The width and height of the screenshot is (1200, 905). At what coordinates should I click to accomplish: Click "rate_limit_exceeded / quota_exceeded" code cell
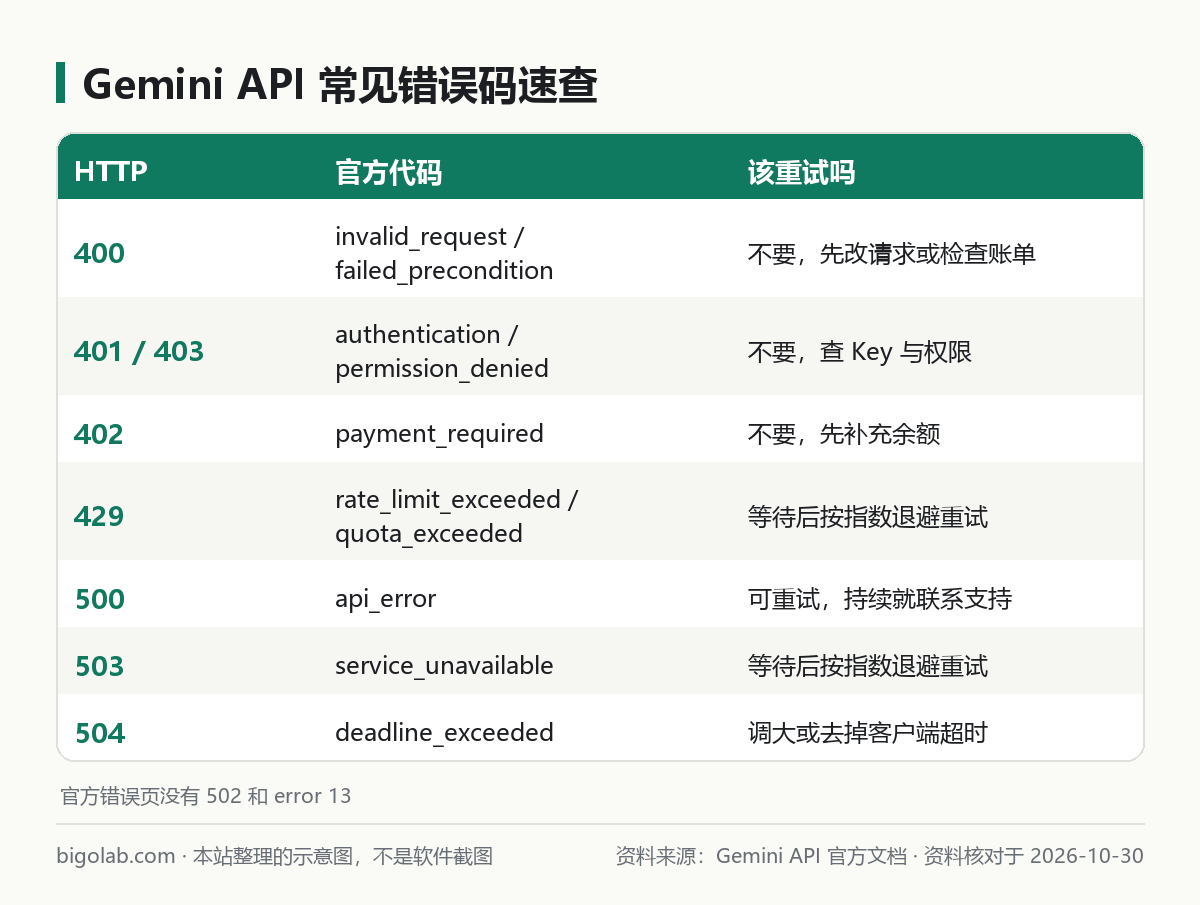456,516
